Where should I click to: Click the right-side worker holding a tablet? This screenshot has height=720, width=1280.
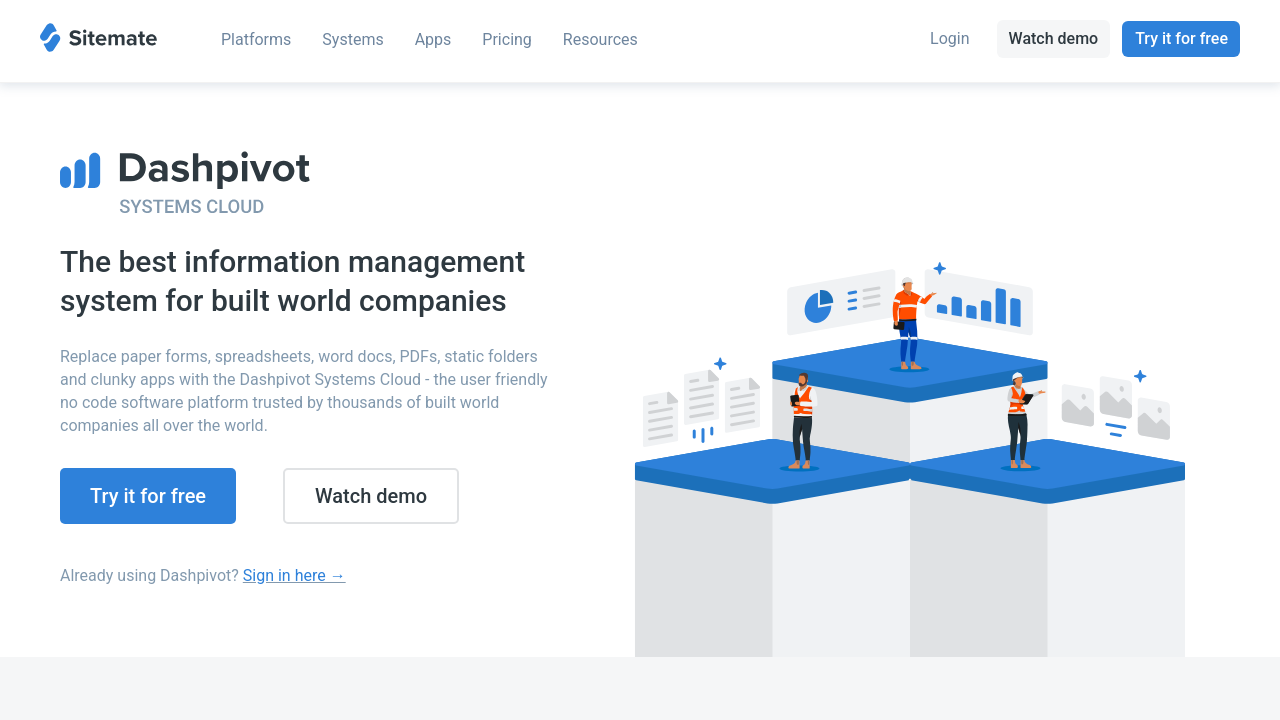[x=1019, y=420]
